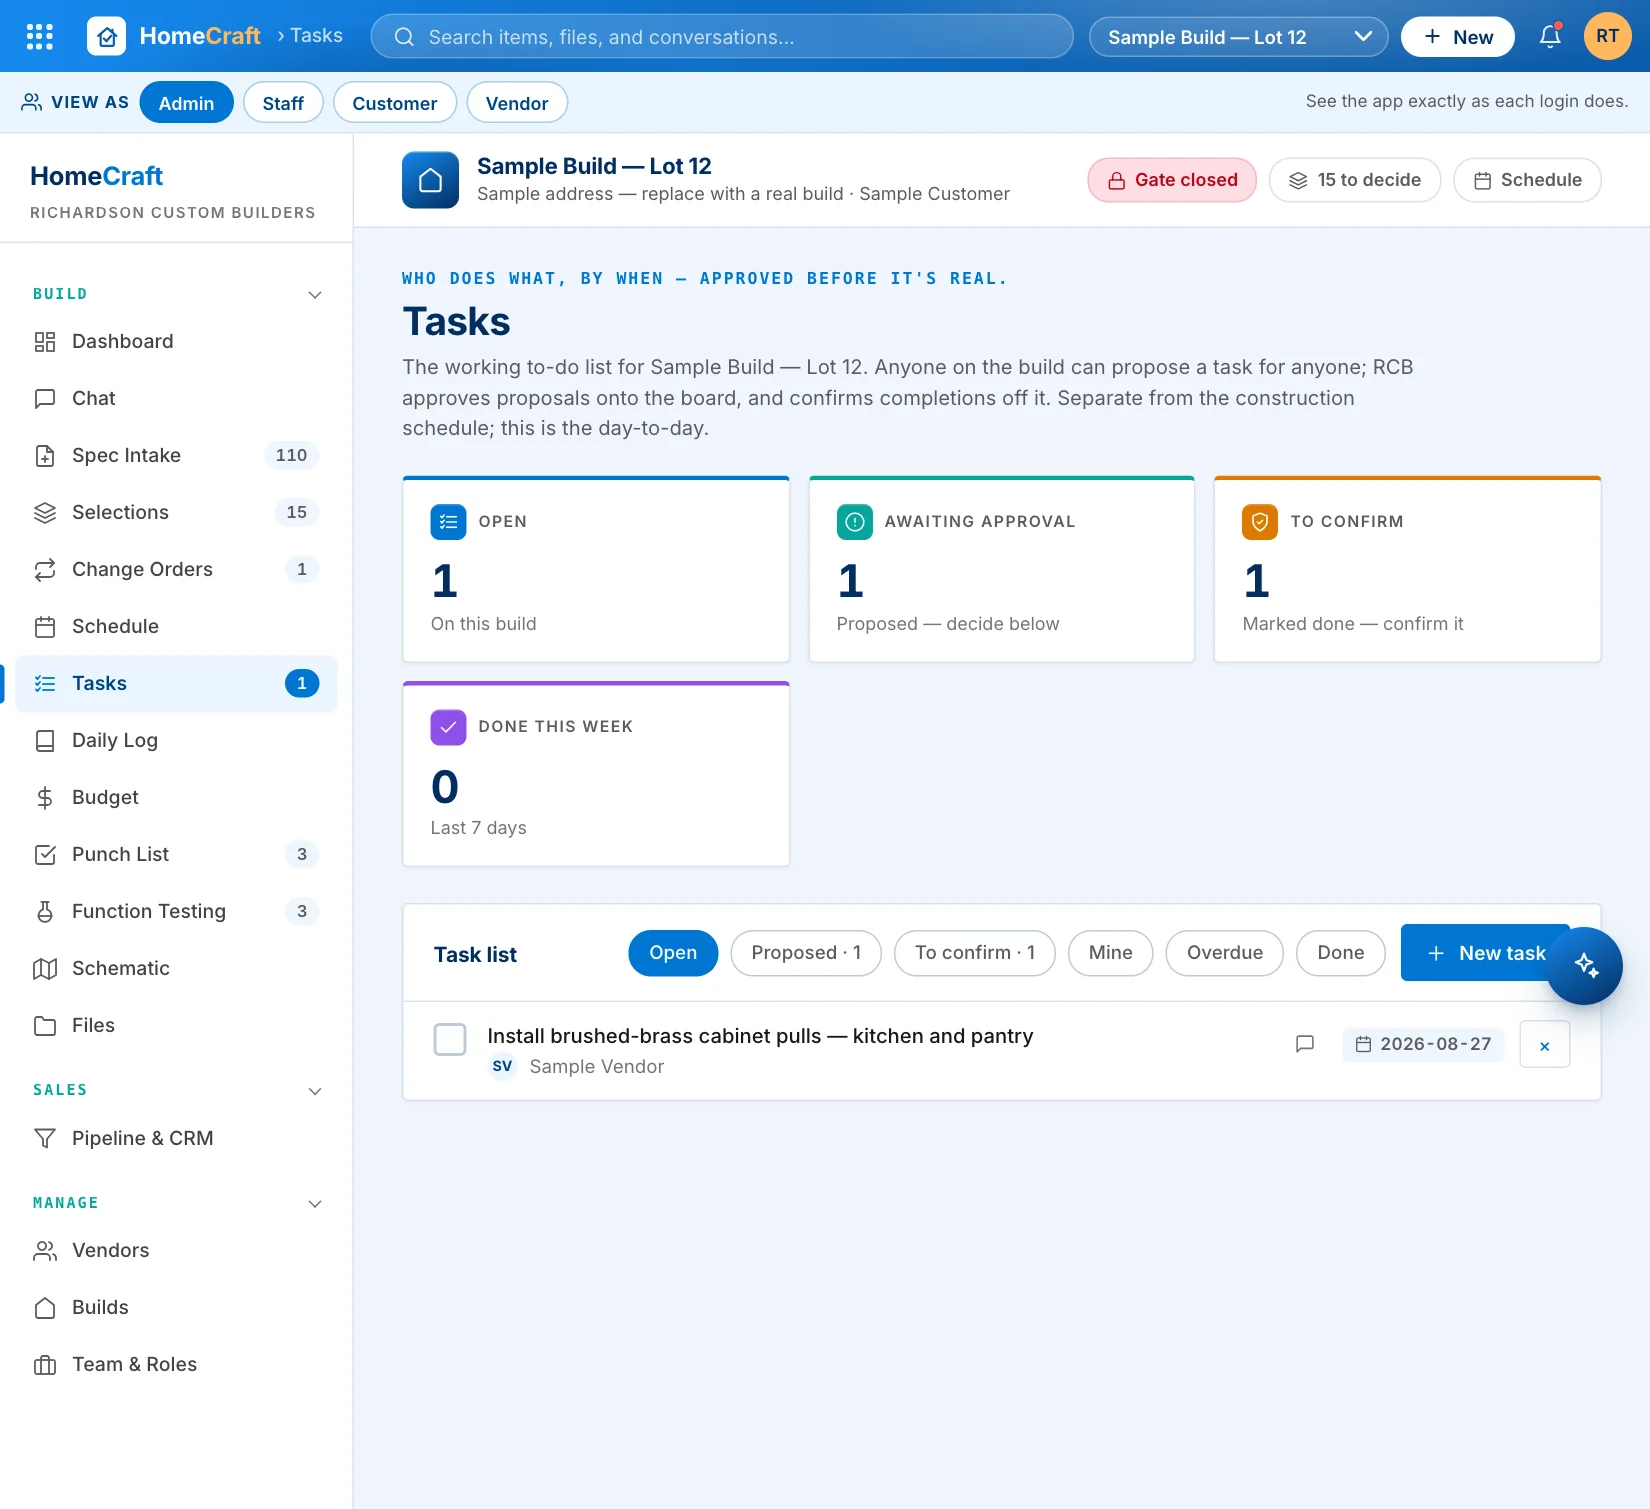Image resolution: width=1650 pixels, height=1509 pixels.
Task: Click the New button in top bar
Action: click(x=1457, y=37)
